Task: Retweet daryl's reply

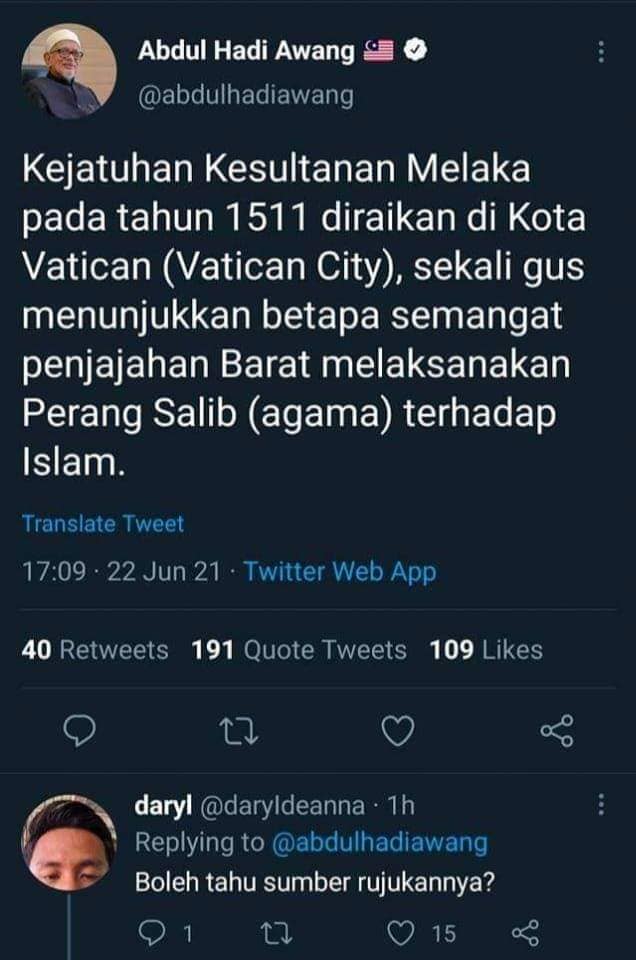Action: coord(277,933)
